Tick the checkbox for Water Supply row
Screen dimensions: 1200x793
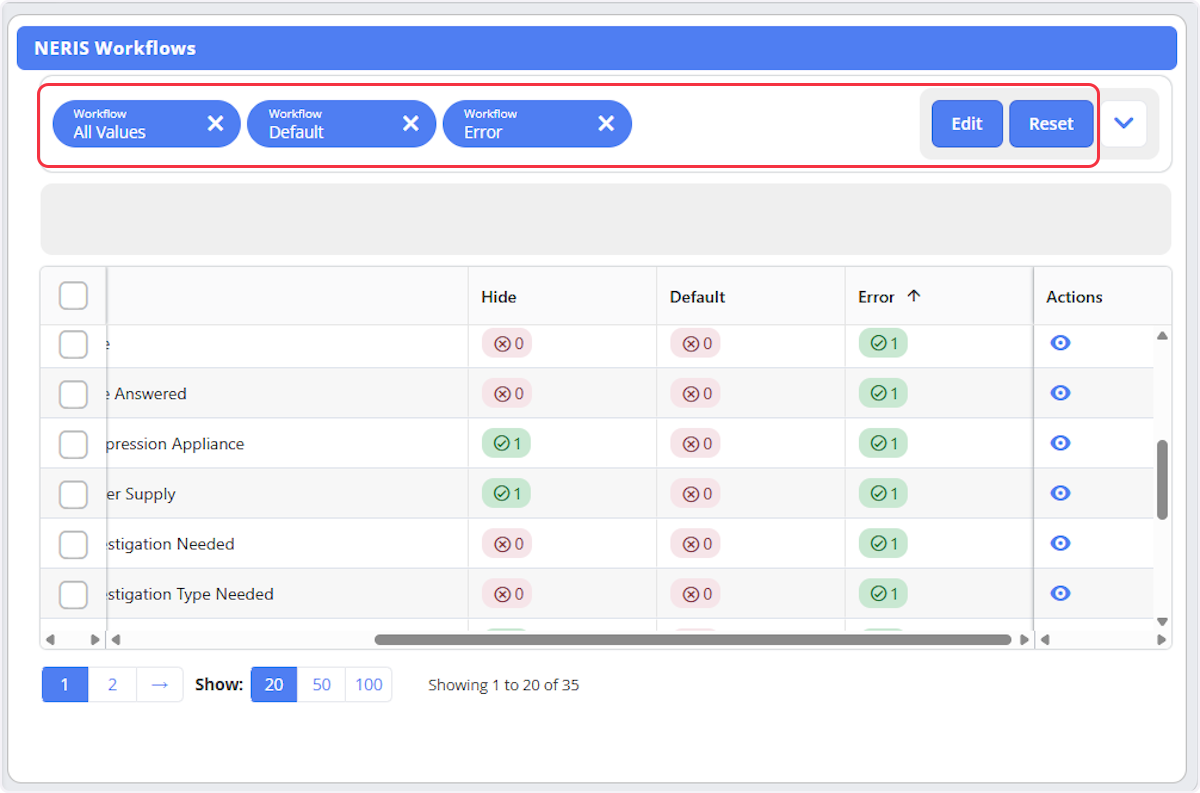tap(73, 494)
